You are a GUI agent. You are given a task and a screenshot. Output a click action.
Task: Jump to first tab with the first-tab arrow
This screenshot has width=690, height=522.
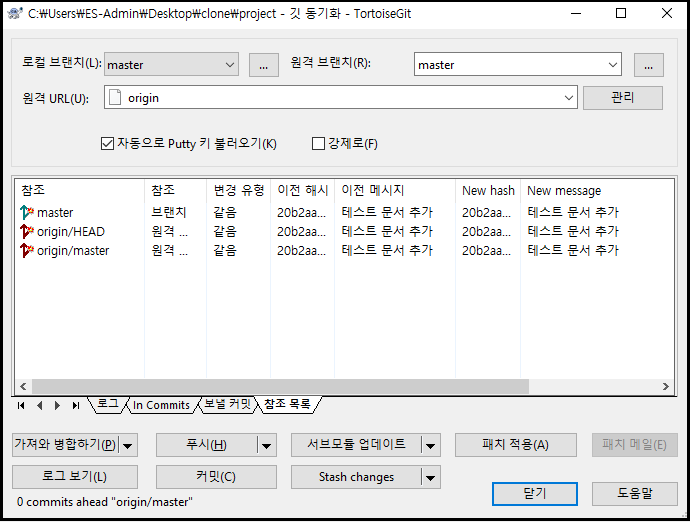point(21,405)
